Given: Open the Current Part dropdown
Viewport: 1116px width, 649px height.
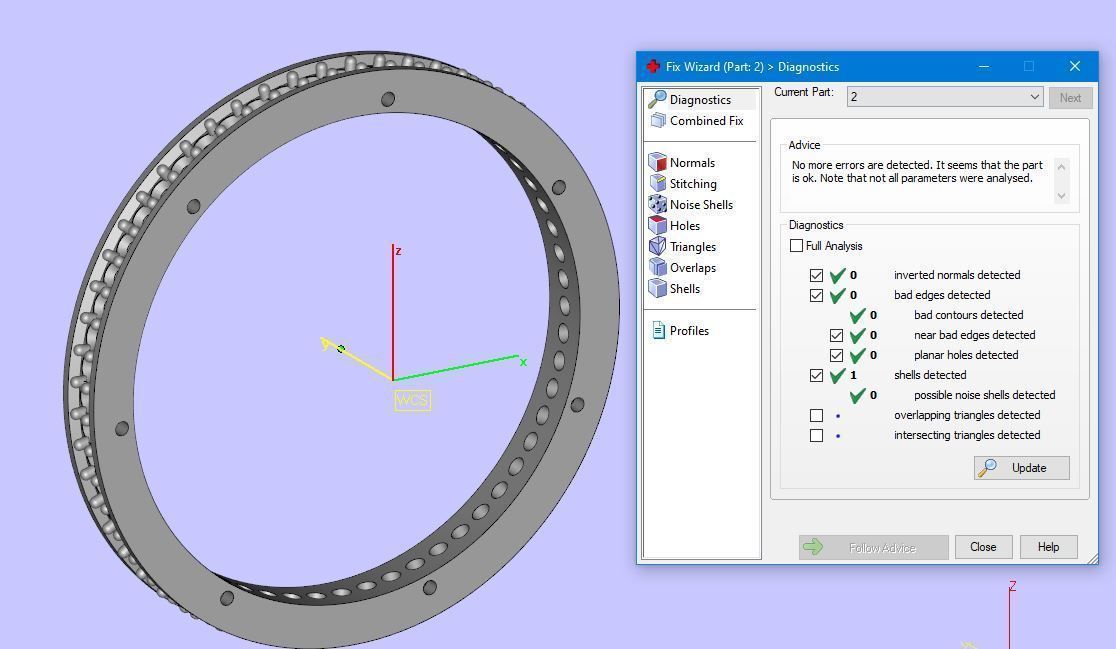Looking at the screenshot, I should (944, 97).
